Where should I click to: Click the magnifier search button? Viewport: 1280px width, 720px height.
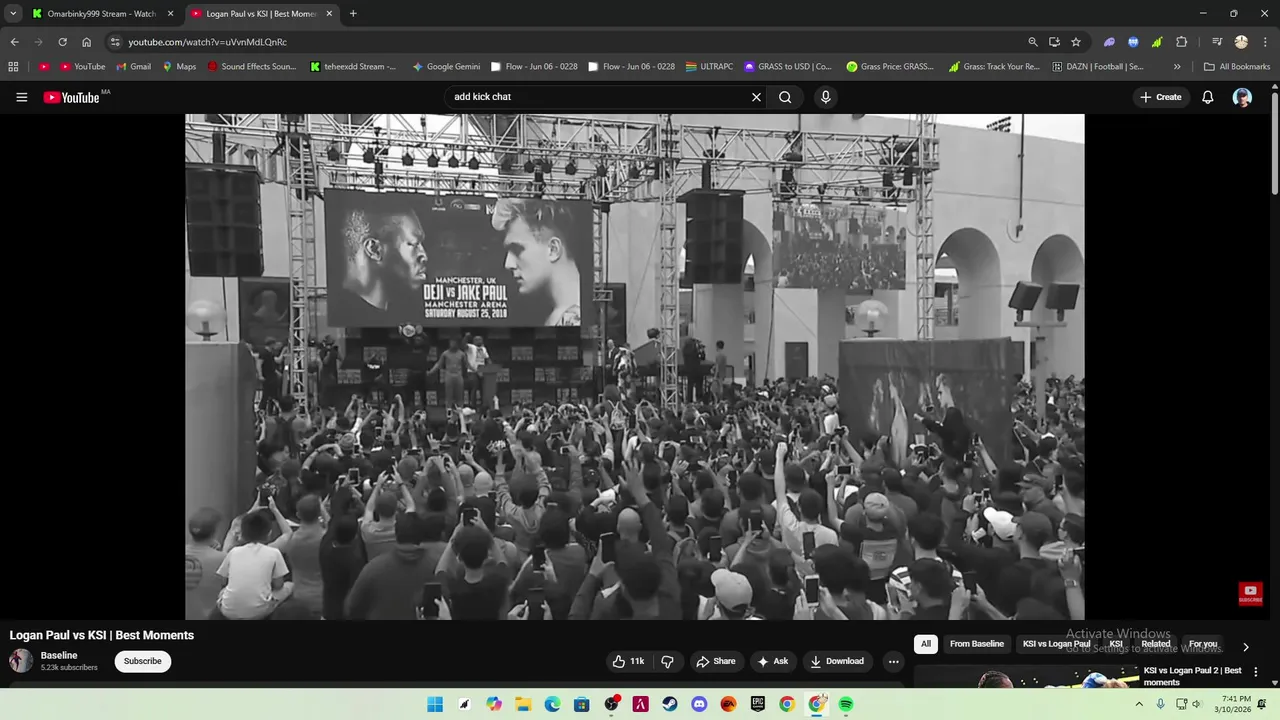(785, 97)
